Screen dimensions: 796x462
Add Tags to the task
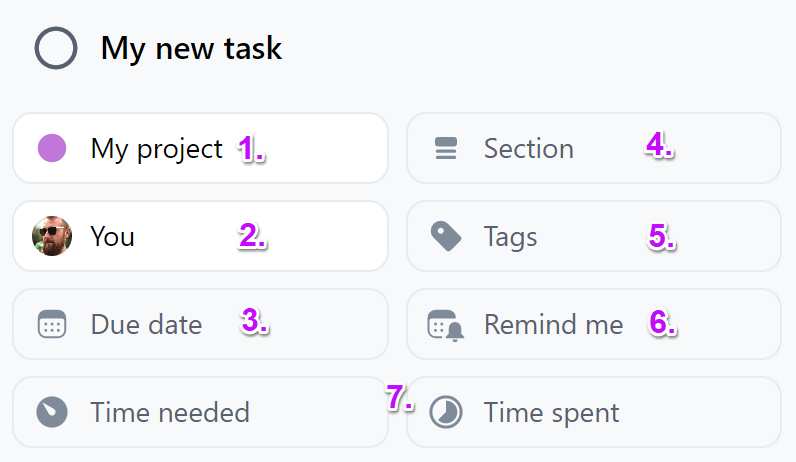point(593,236)
